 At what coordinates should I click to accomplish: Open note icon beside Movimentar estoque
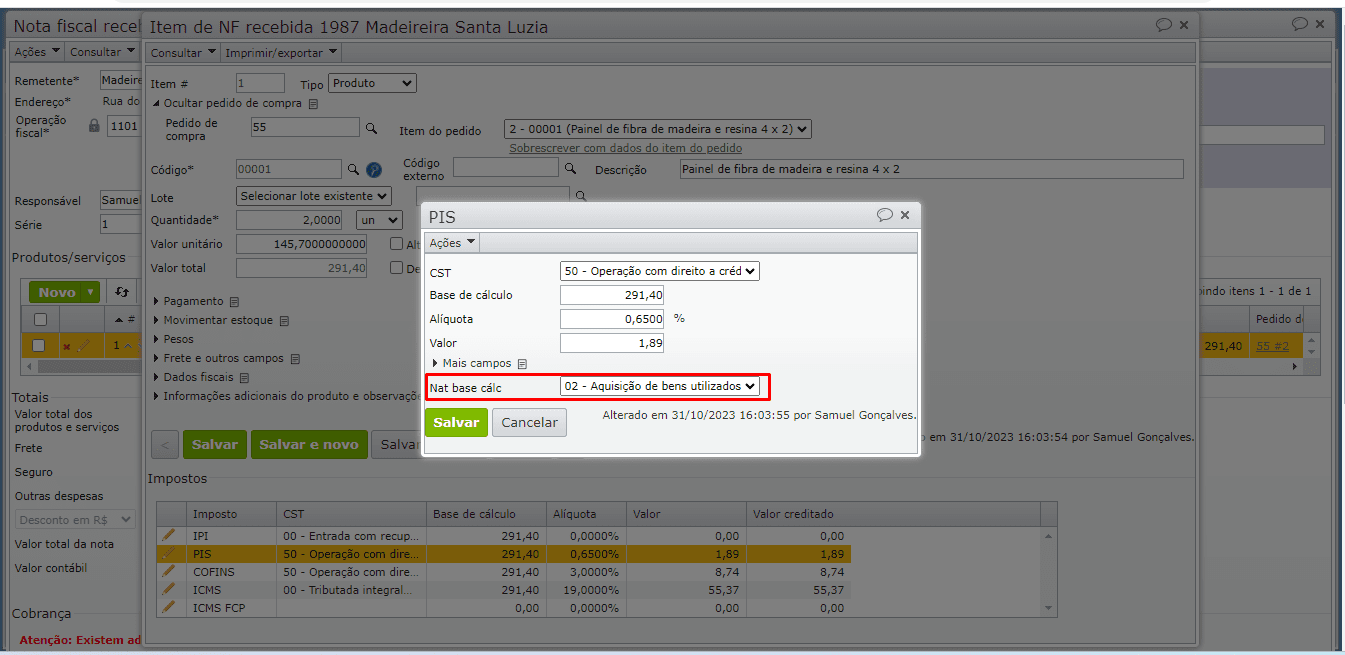[x=284, y=321]
